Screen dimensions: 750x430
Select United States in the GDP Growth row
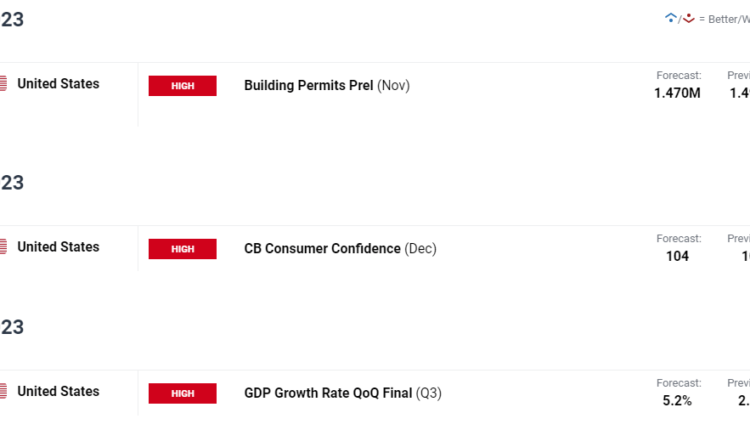click(x=58, y=391)
